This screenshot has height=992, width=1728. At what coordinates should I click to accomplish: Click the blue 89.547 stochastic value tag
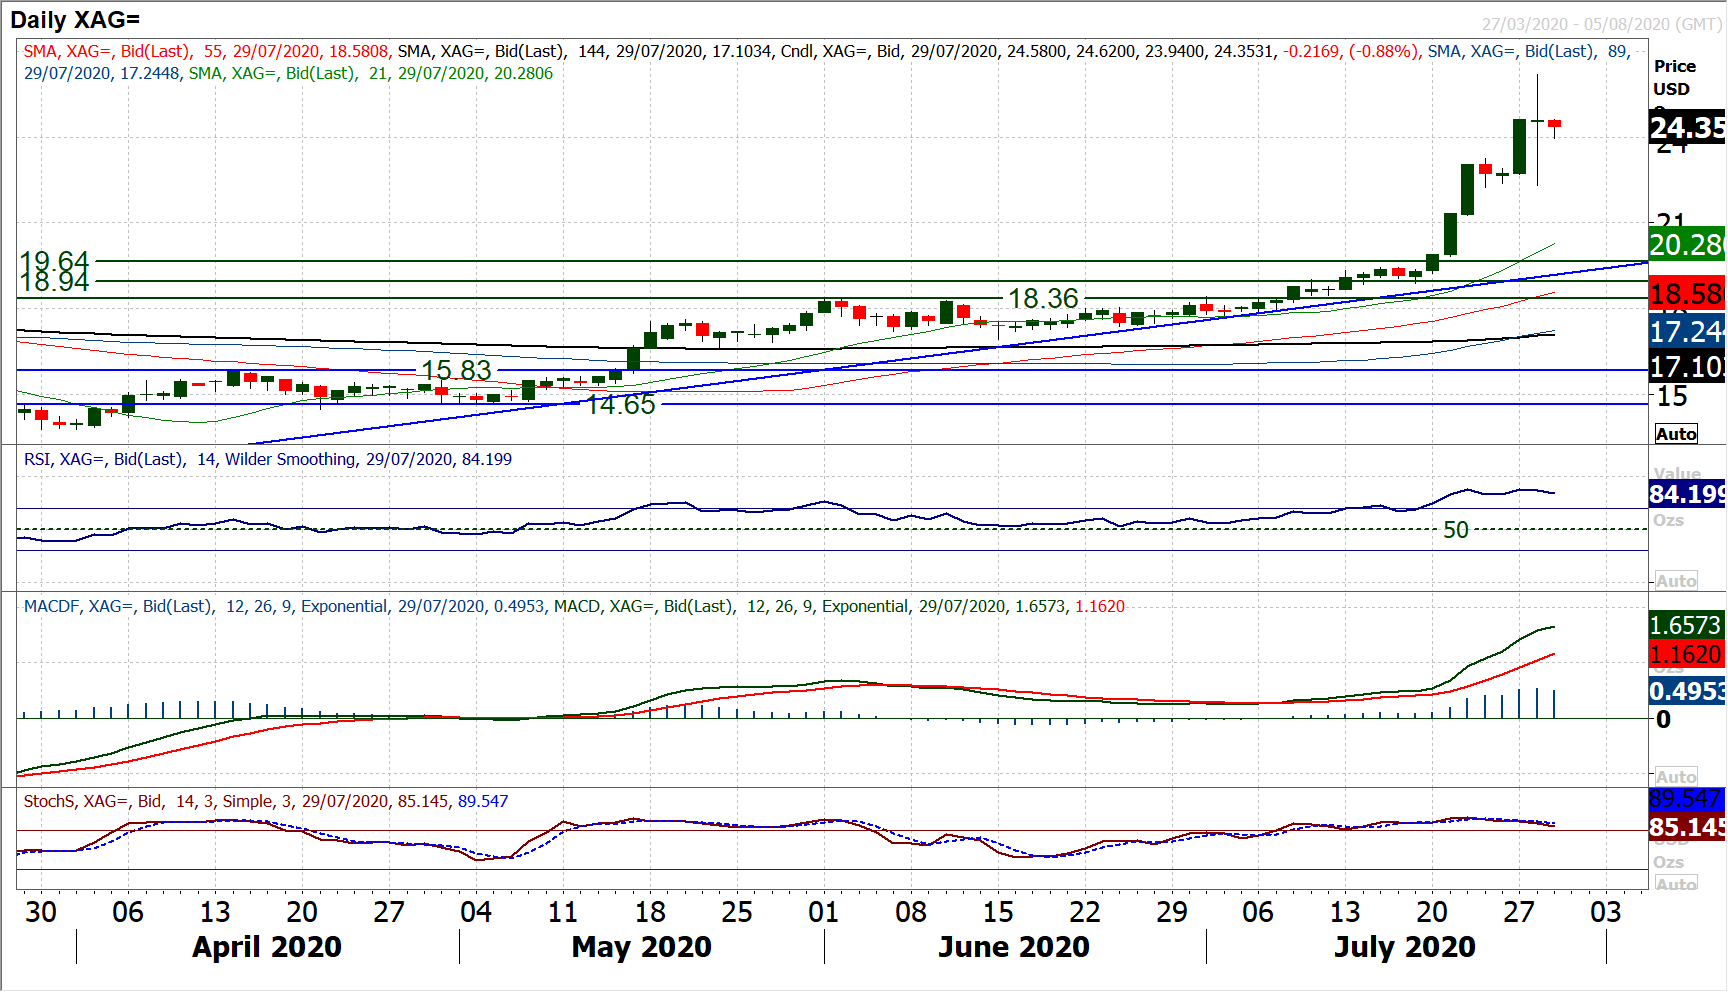click(x=1687, y=799)
